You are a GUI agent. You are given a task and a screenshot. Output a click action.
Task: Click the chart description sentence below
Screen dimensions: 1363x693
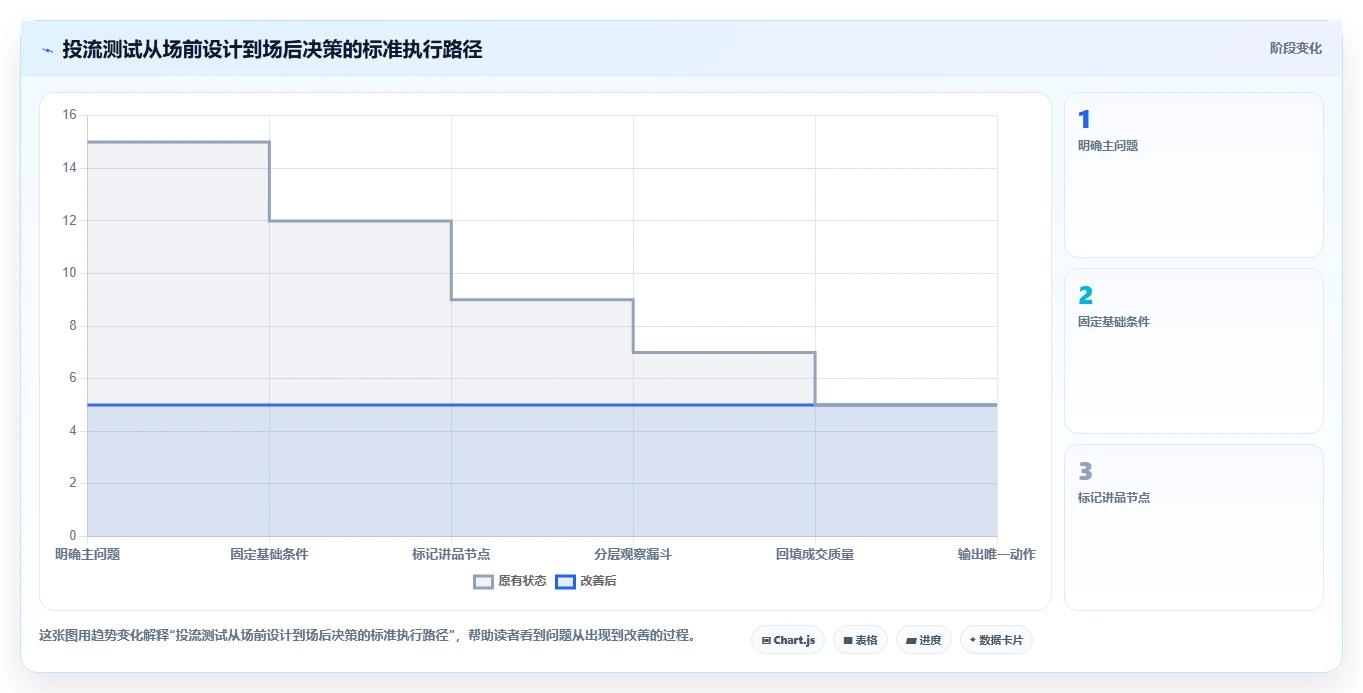pos(366,636)
